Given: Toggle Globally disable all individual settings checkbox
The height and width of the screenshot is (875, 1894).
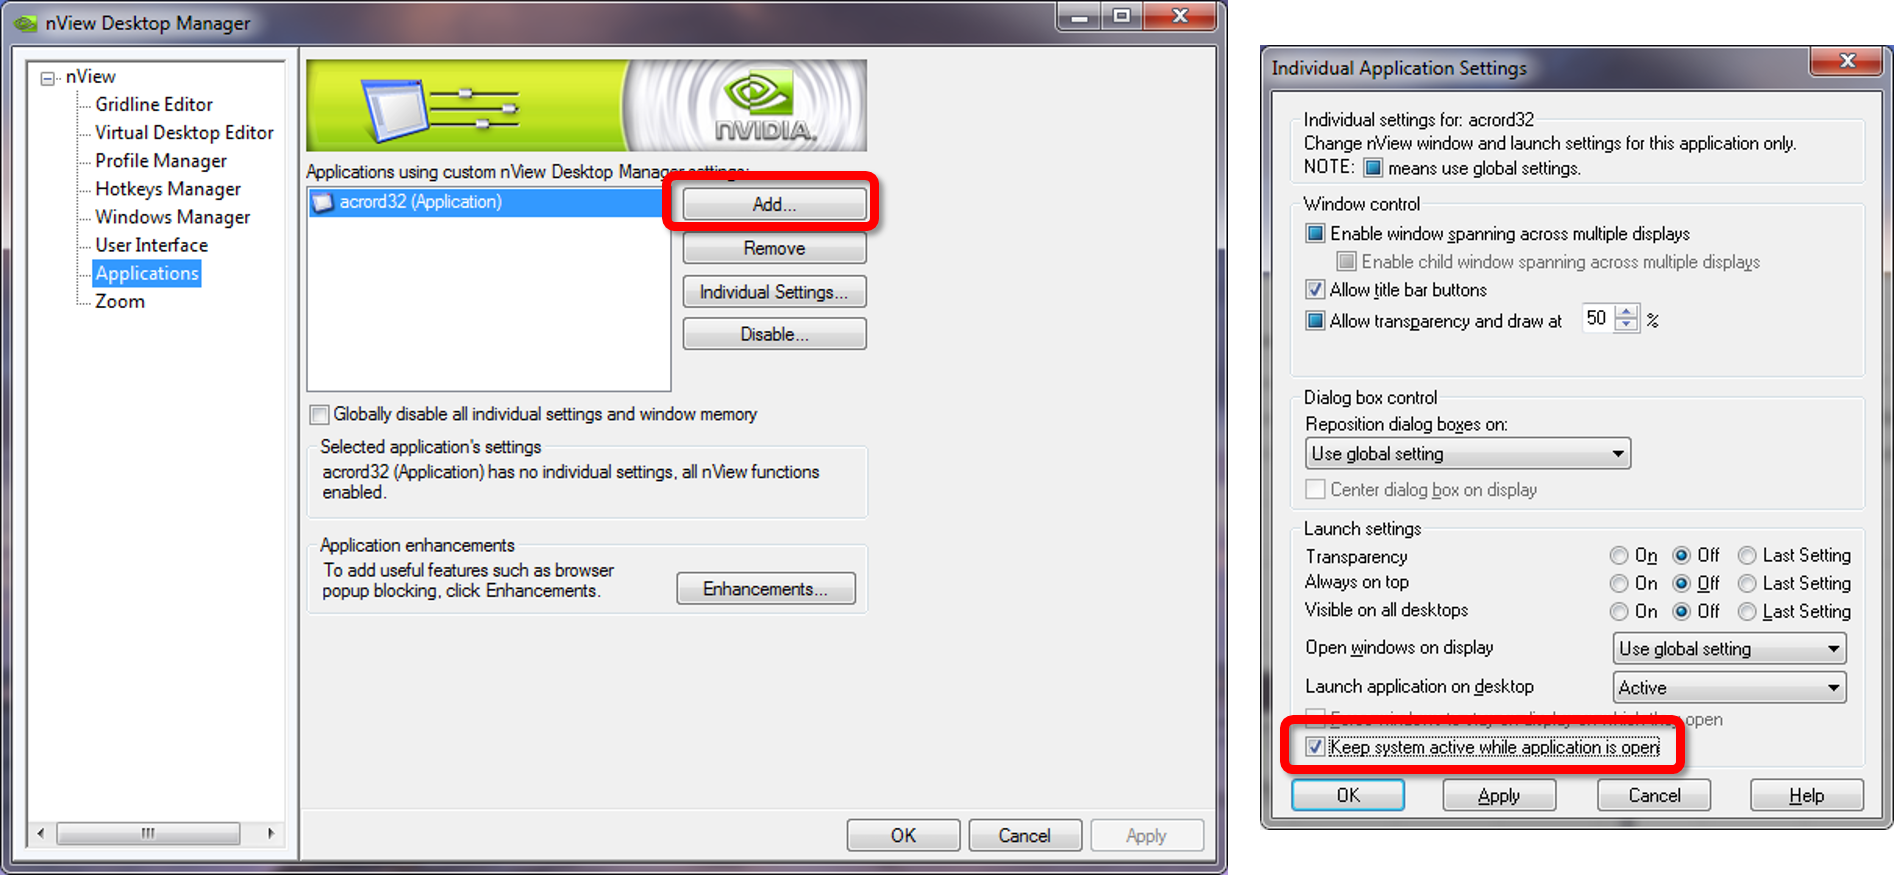Looking at the screenshot, I should (320, 414).
